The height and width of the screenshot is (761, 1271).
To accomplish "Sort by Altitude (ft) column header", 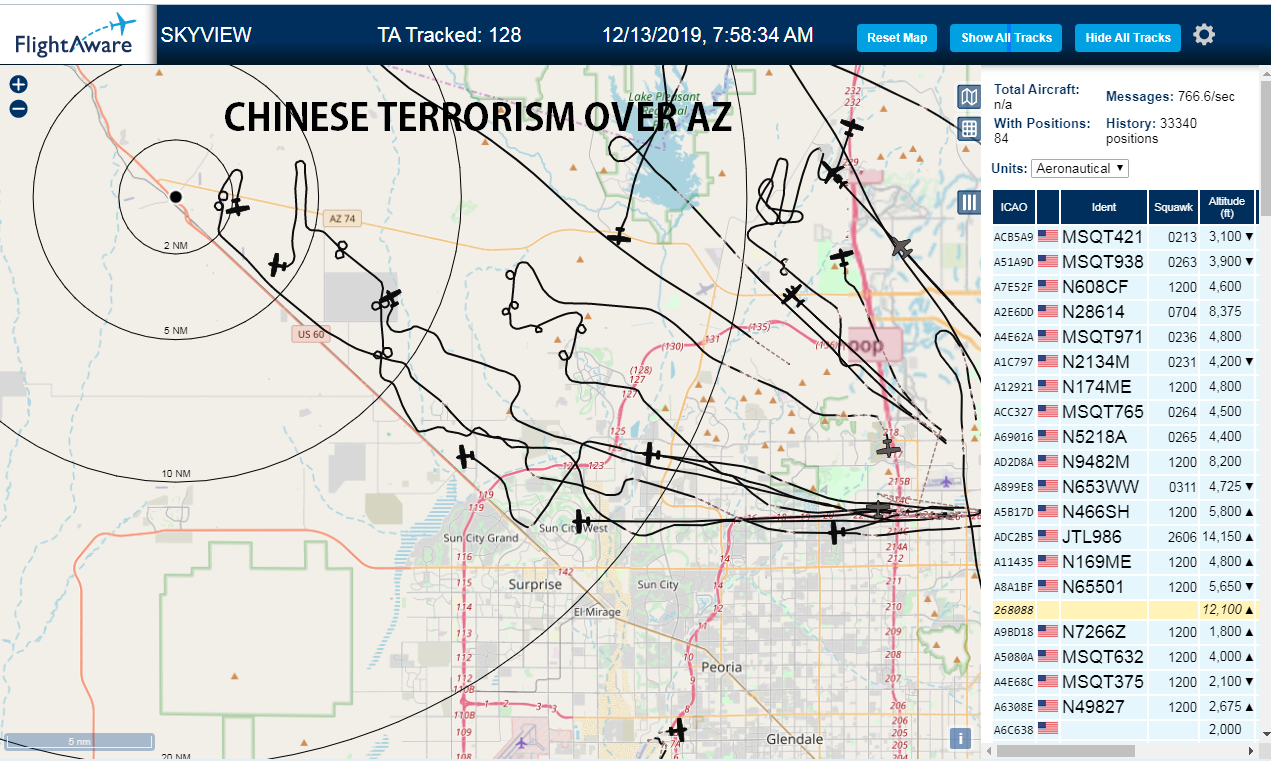I will click(x=1226, y=207).
